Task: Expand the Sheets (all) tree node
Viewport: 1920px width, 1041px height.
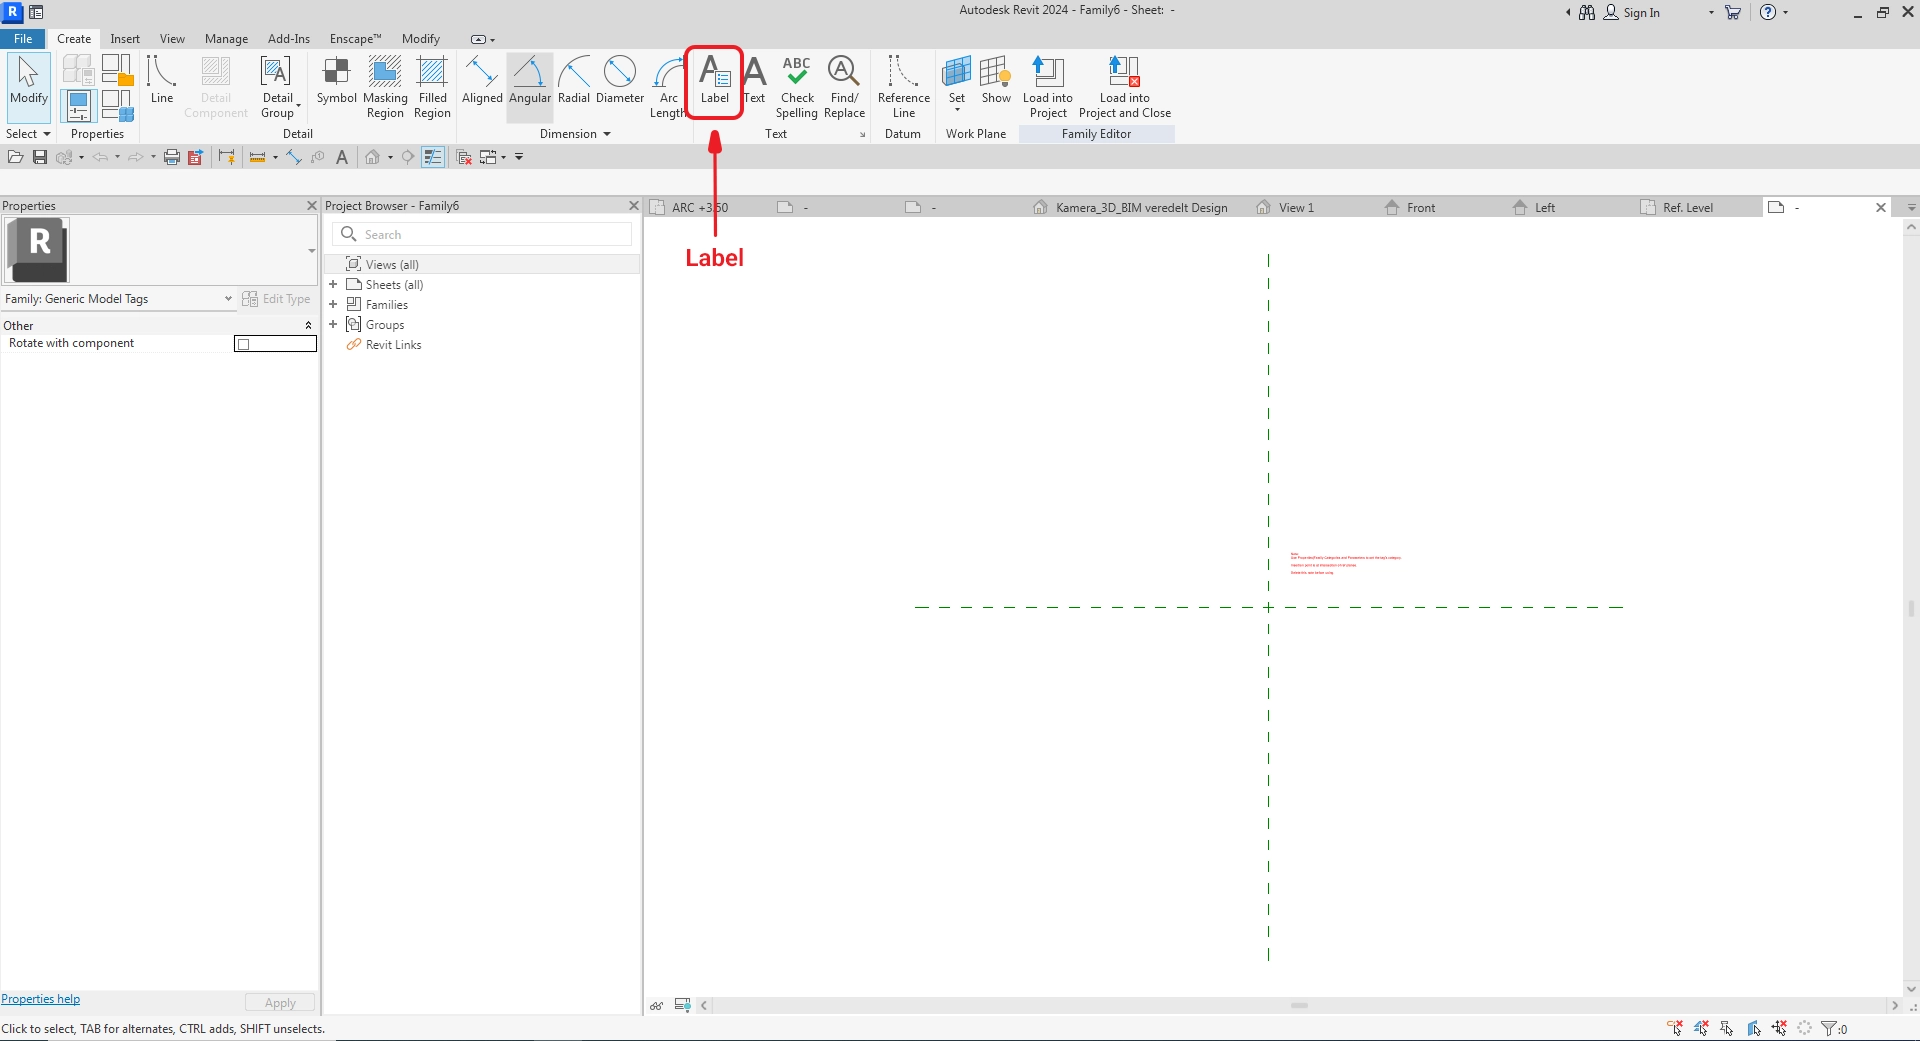Action: (x=333, y=285)
